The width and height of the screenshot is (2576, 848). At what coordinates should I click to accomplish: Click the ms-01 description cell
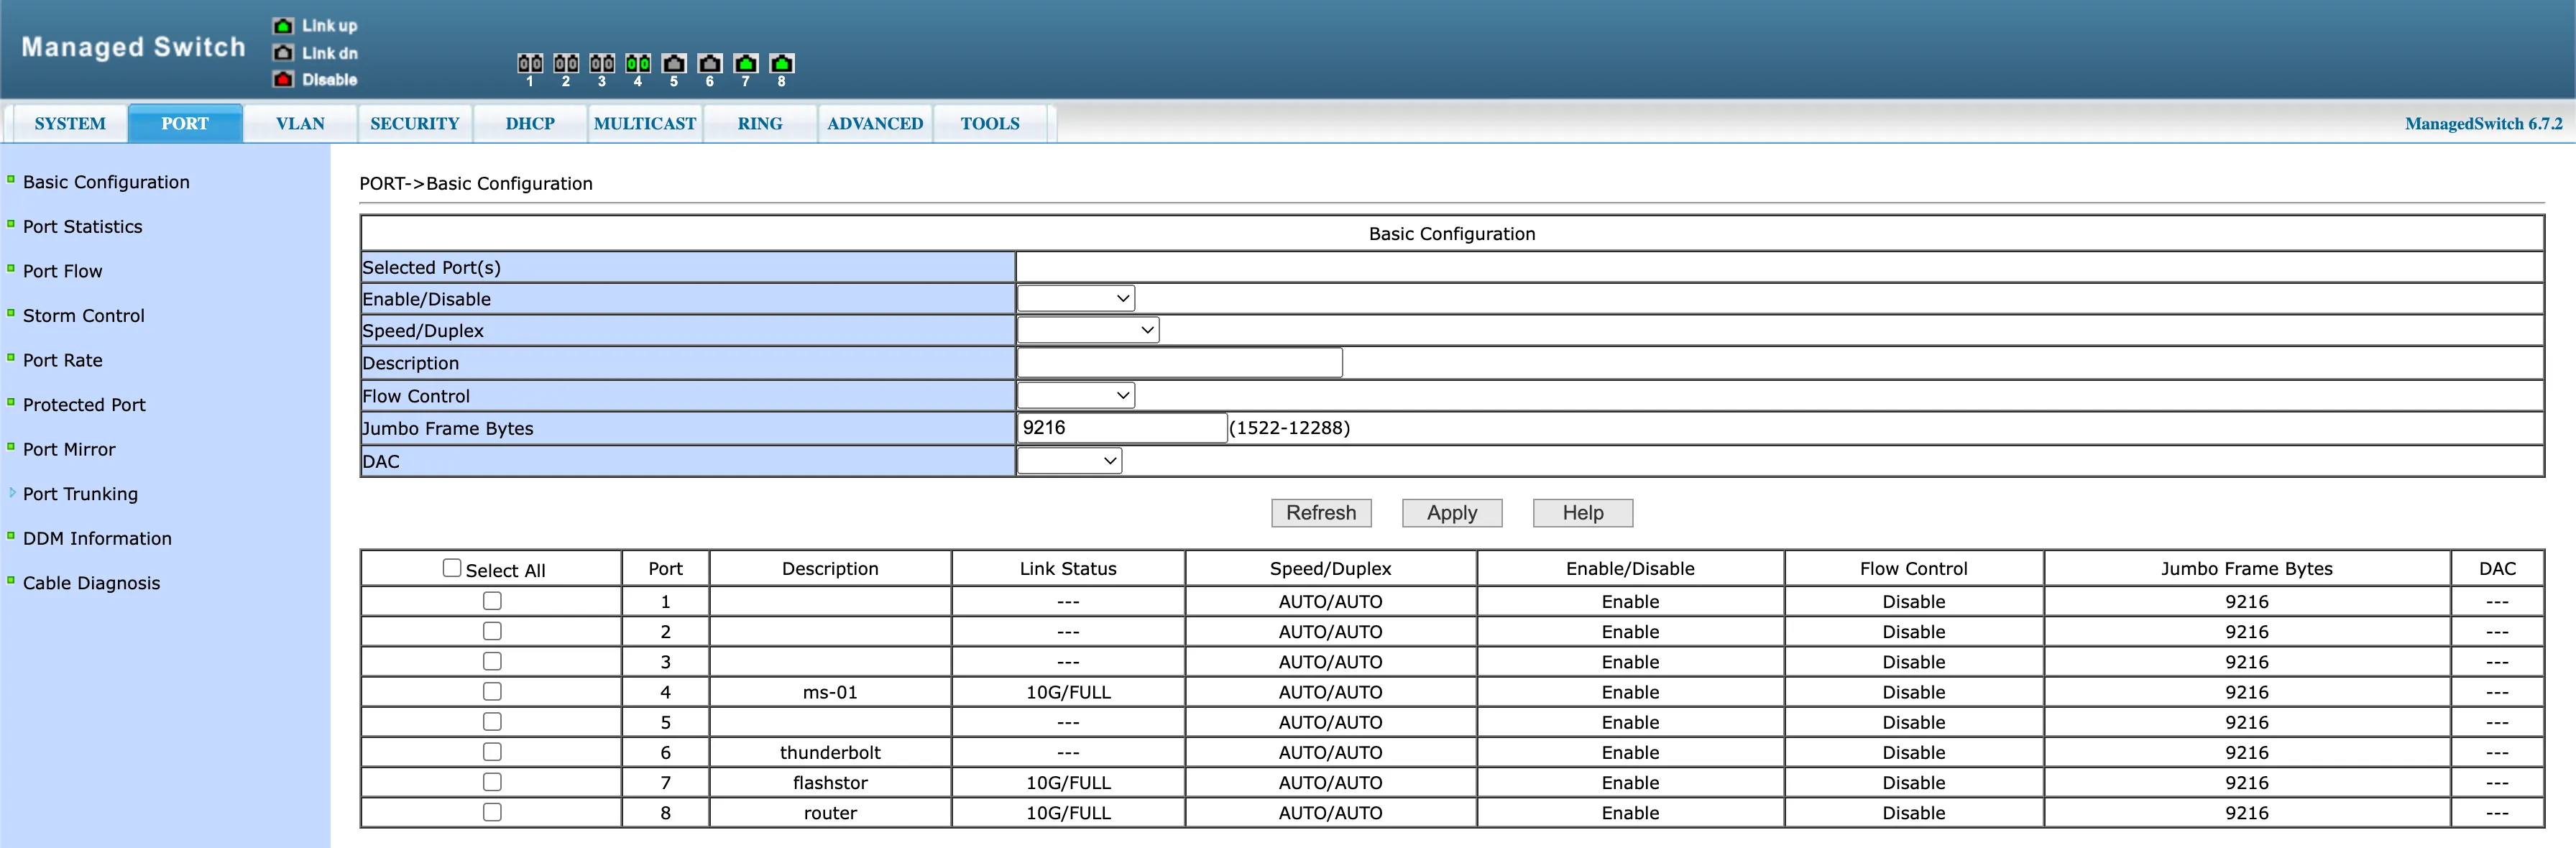click(x=830, y=692)
